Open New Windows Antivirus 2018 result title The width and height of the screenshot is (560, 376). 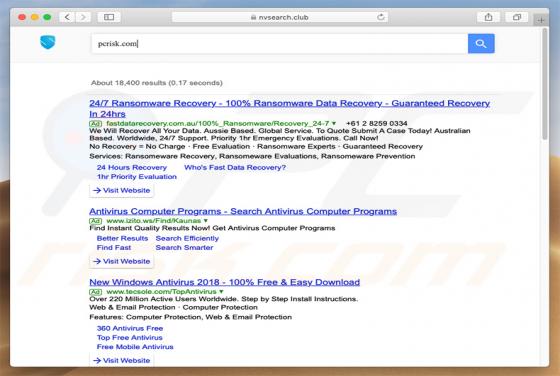click(x=224, y=282)
